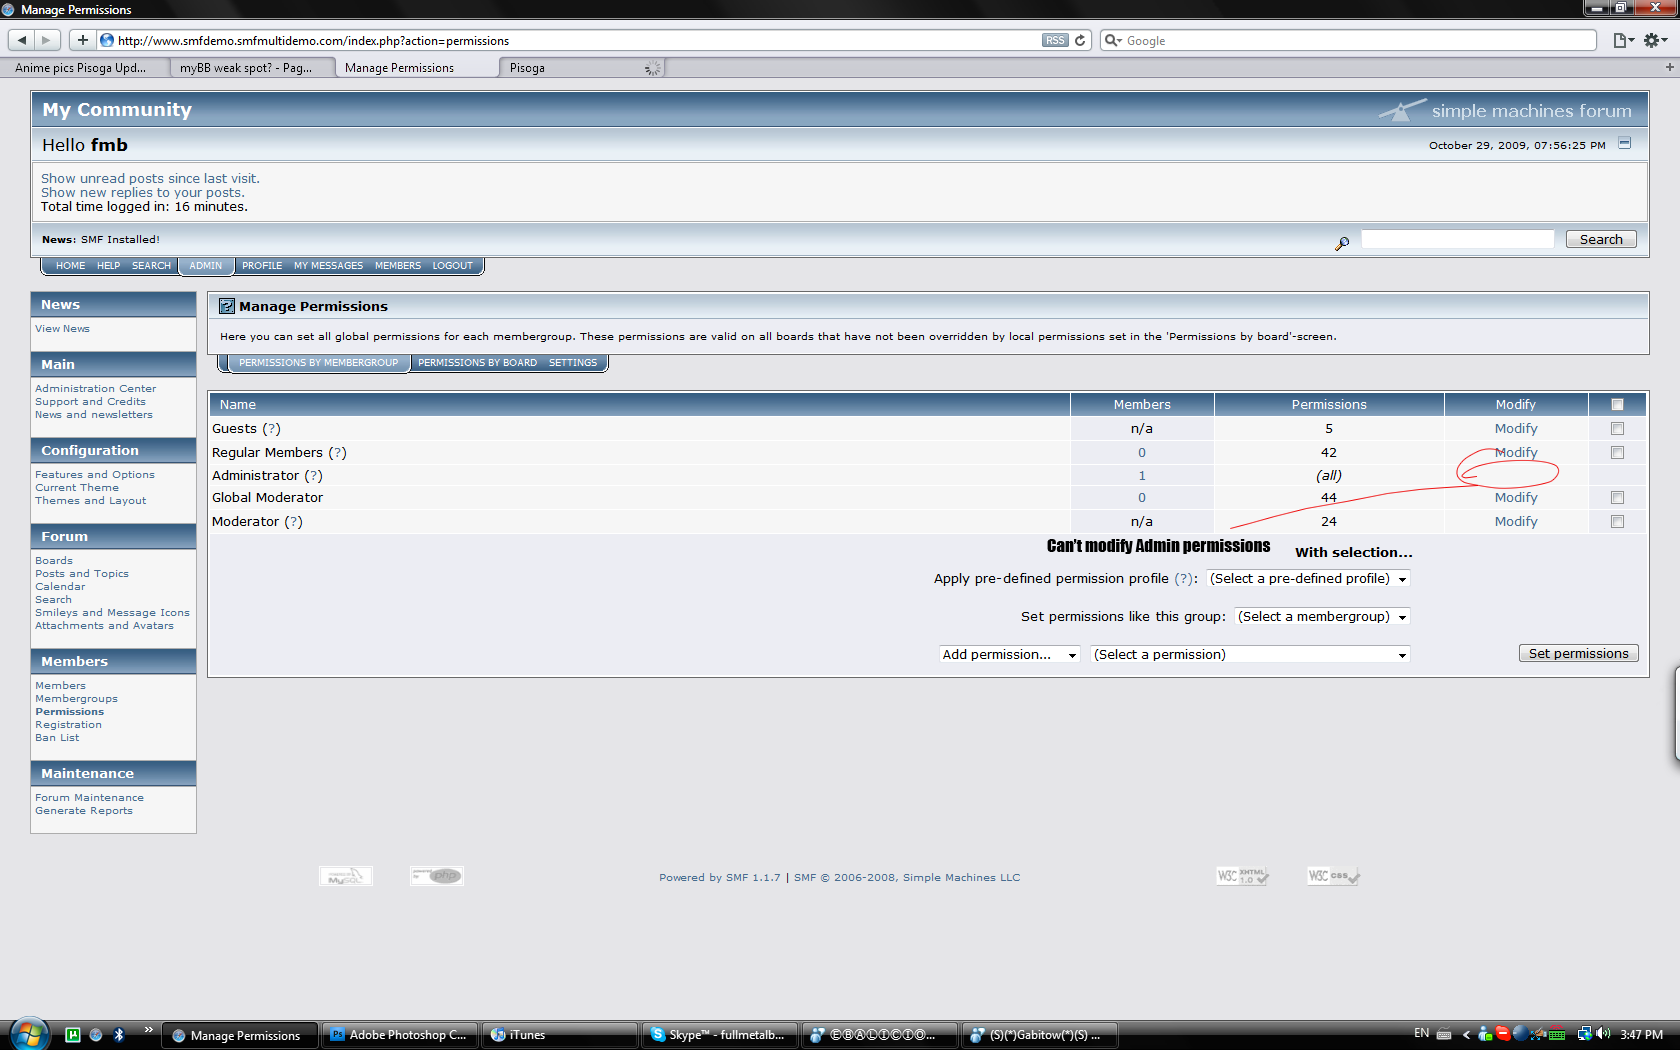Open Powered by SMF 1.1.7 footer link
Viewport: 1680px width, 1050px height.
(x=720, y=878)
